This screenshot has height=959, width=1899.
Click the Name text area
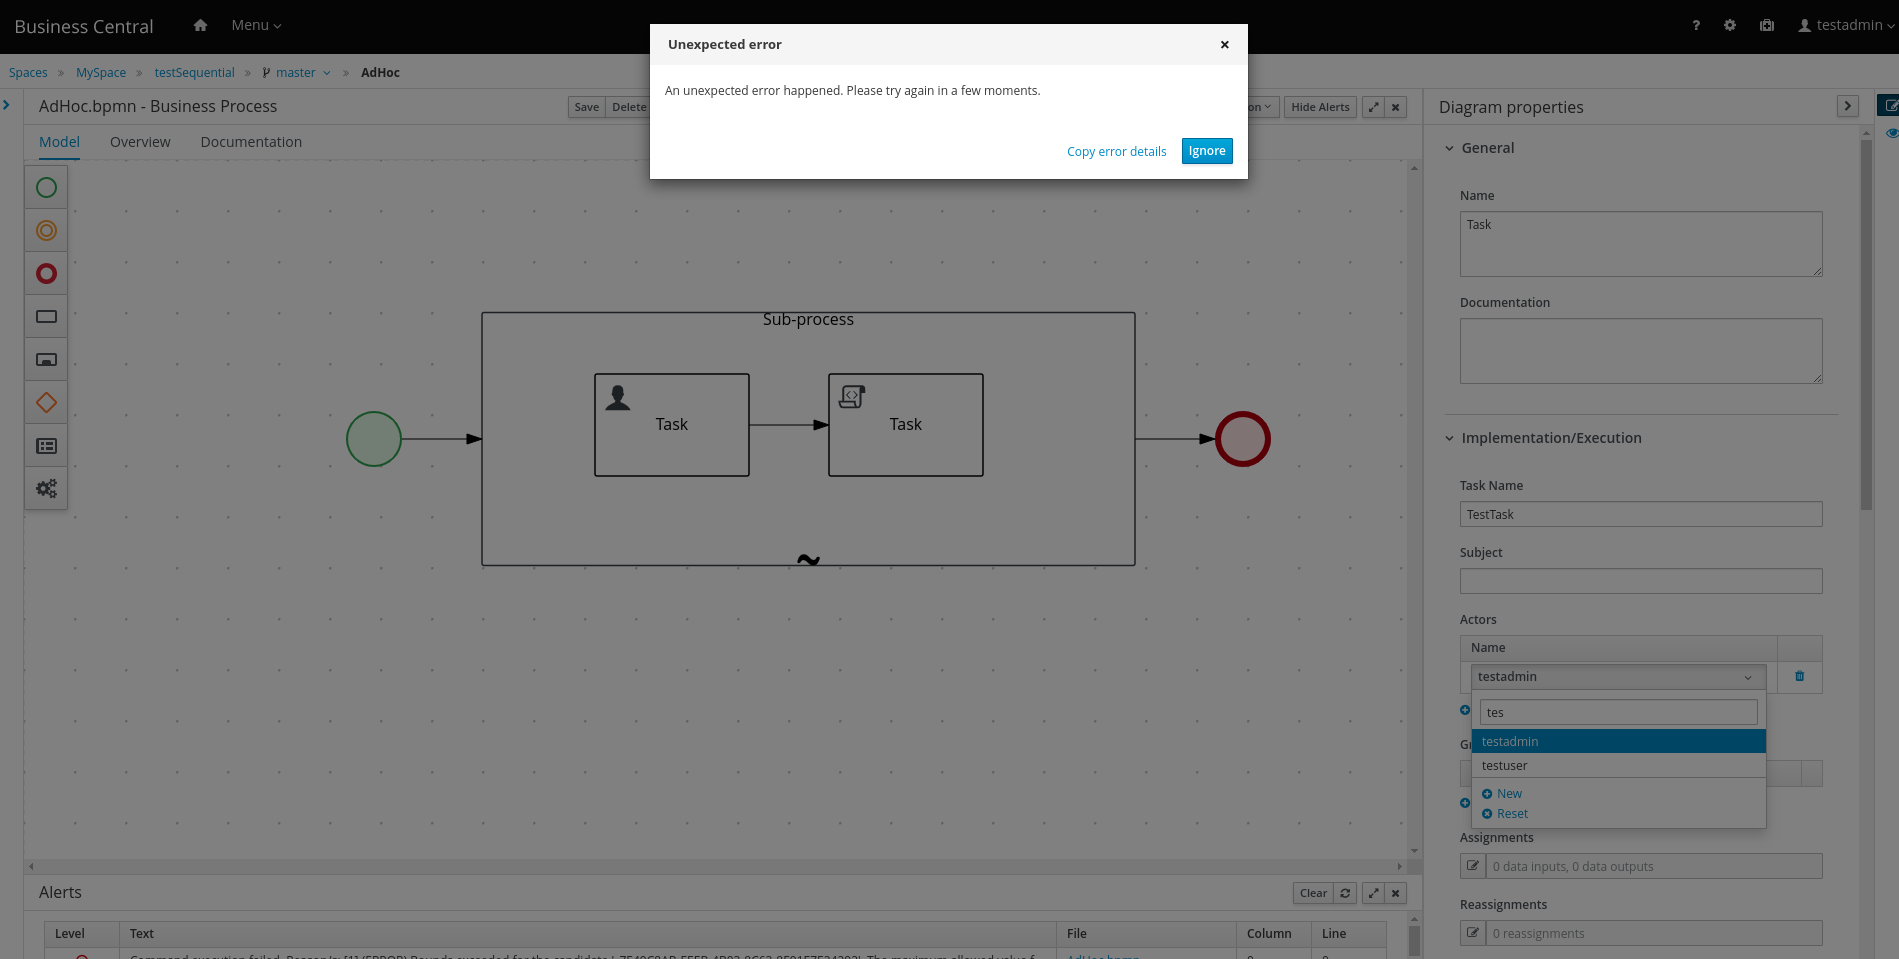pyautogui.click(x=1641, y=244)
